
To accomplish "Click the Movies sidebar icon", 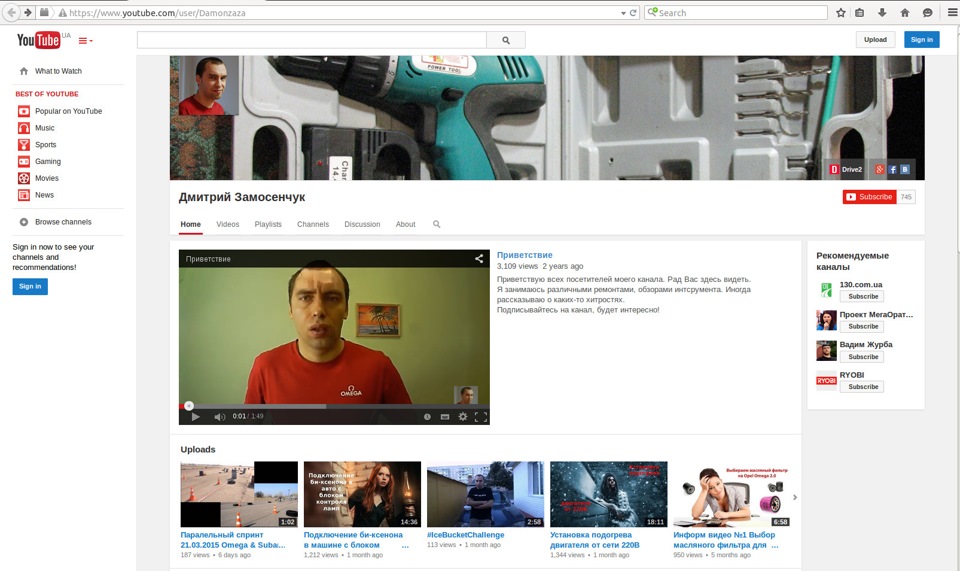I will (24, 178).
